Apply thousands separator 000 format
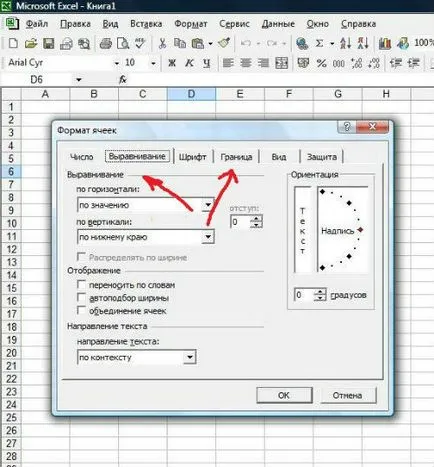The width and height of the screenshot is (434, 467). point(339,63)
